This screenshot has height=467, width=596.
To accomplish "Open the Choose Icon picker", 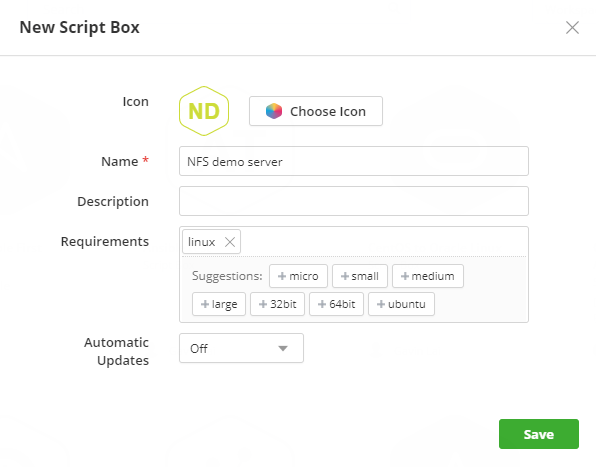I will coord(316,111).
